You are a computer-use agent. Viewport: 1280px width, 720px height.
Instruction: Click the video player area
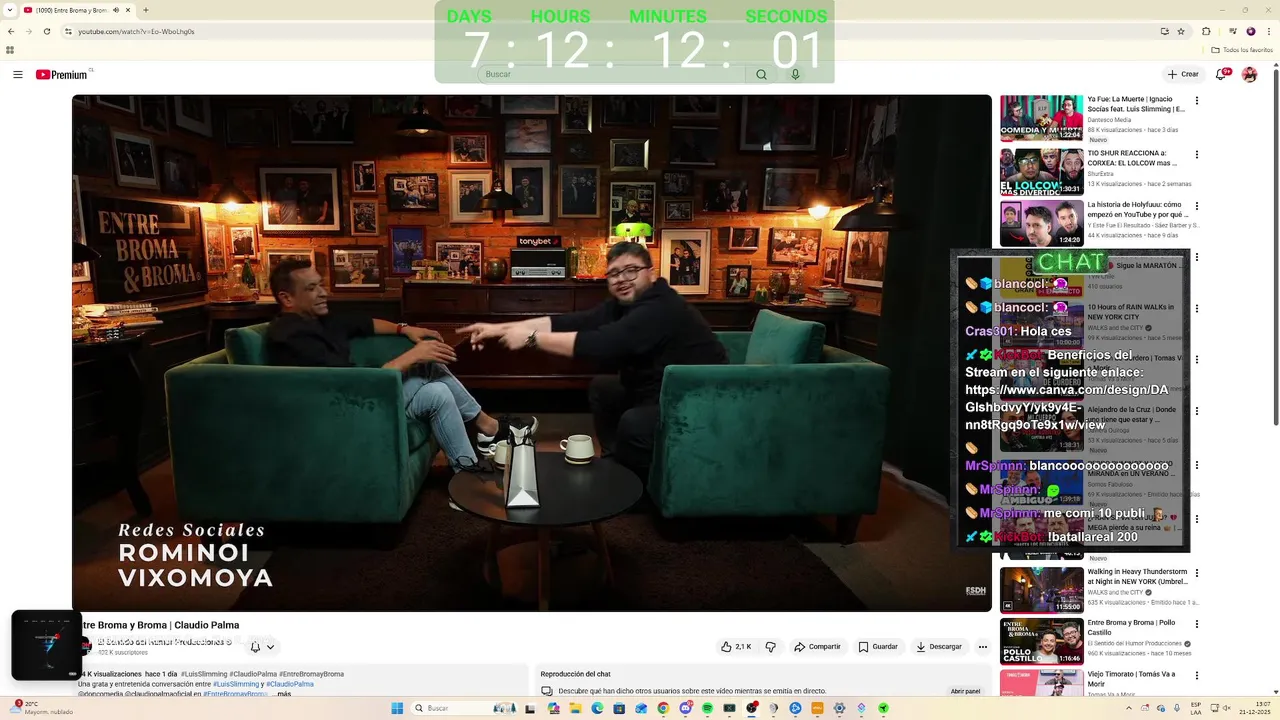531,352
